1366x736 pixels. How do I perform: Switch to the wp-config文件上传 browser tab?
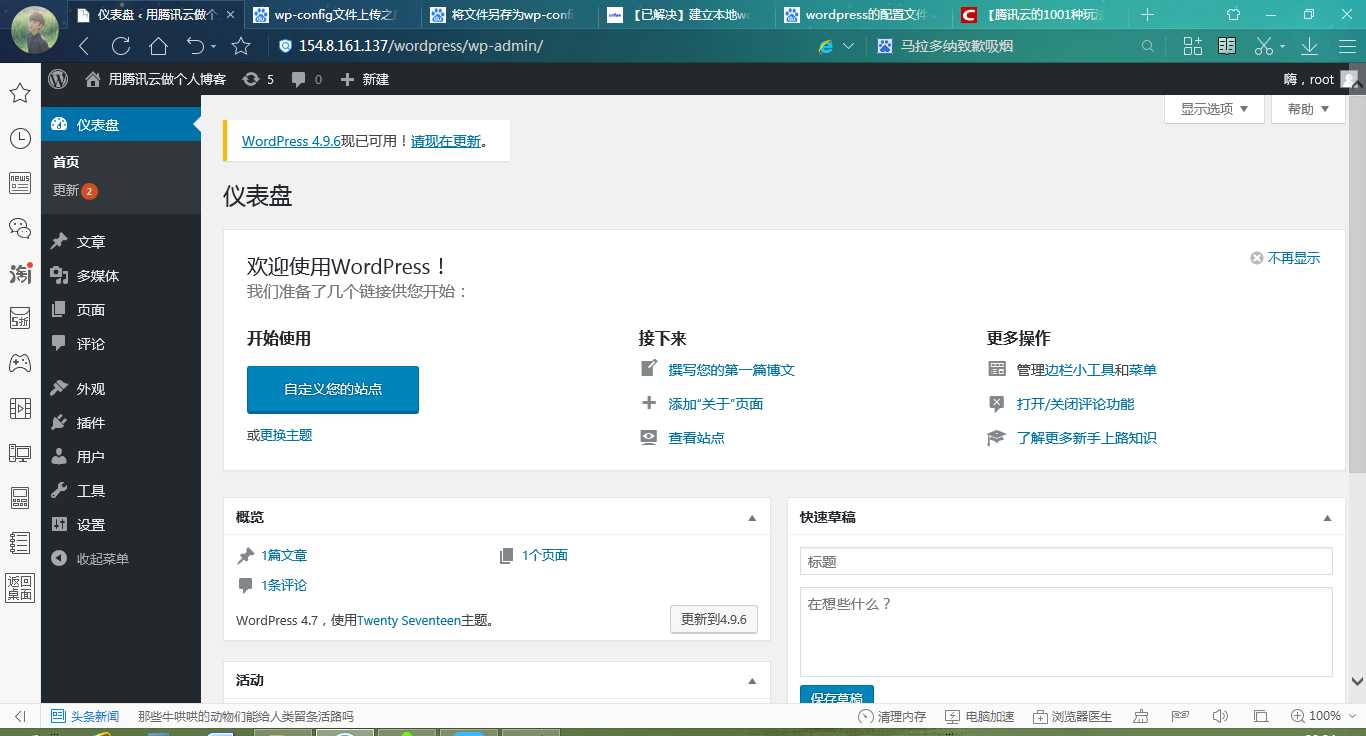pos(333,15)
